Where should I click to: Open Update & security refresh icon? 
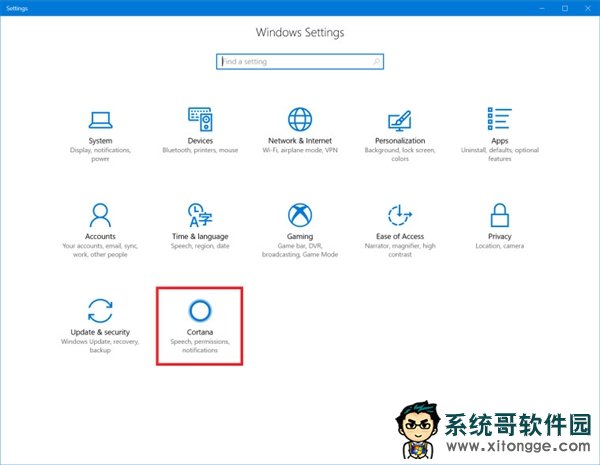click(100, 310)
